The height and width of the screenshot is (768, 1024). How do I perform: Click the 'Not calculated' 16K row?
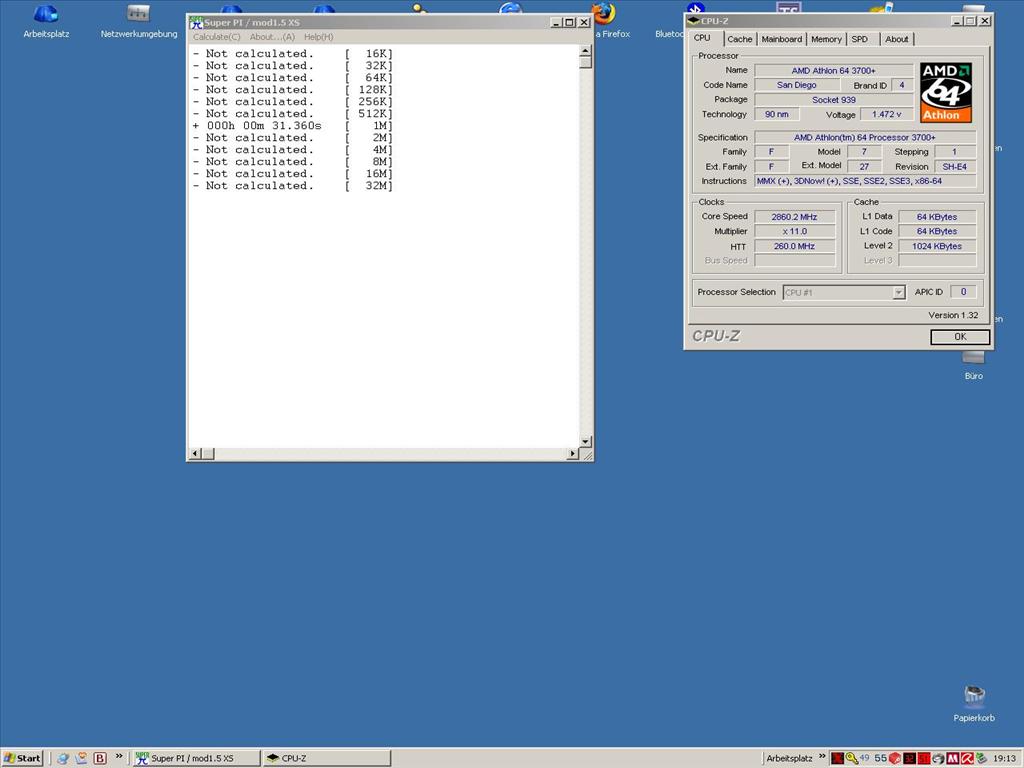pyautogui.click(x=293, y=54)
